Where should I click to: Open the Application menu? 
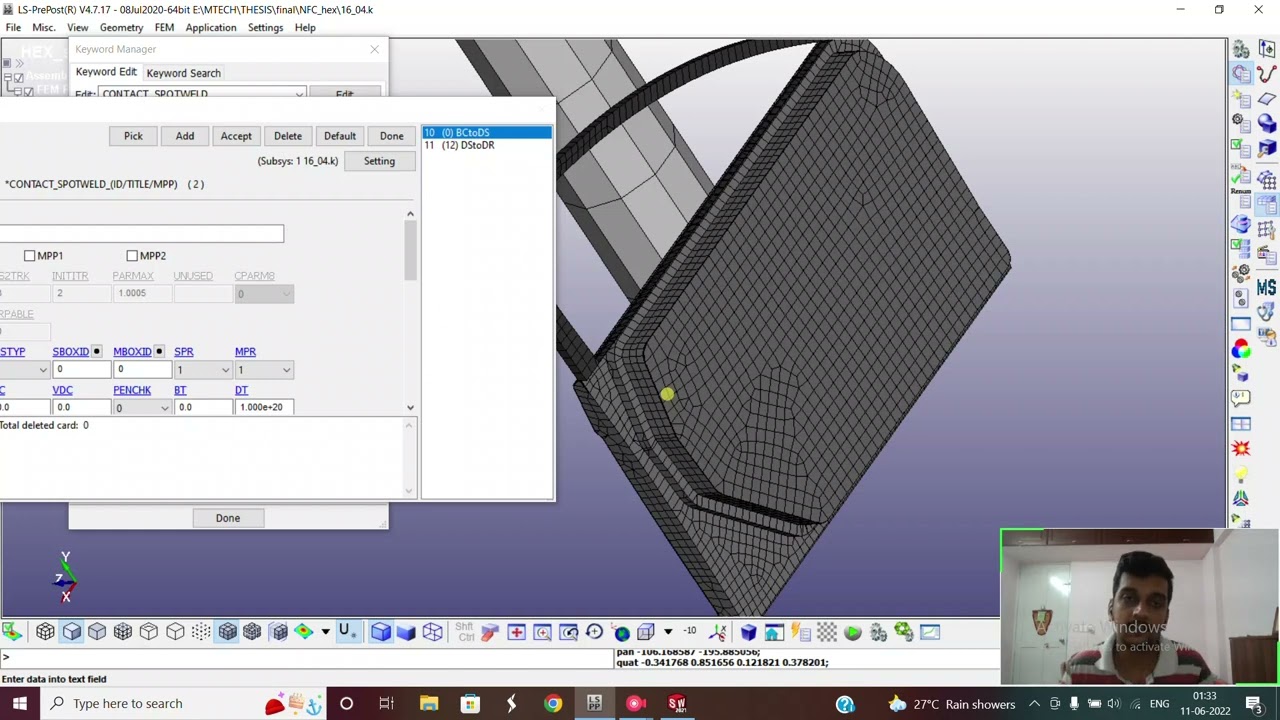[x=210, y=27]
